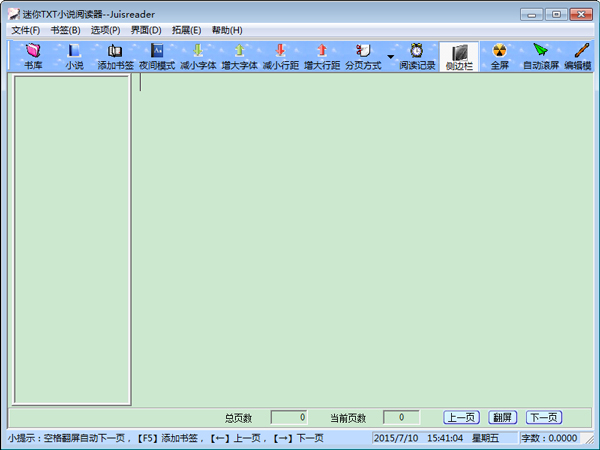Expand the 分页方式 dropdown arrow
This screenshot has height=450, width=600.
(390, 56)
